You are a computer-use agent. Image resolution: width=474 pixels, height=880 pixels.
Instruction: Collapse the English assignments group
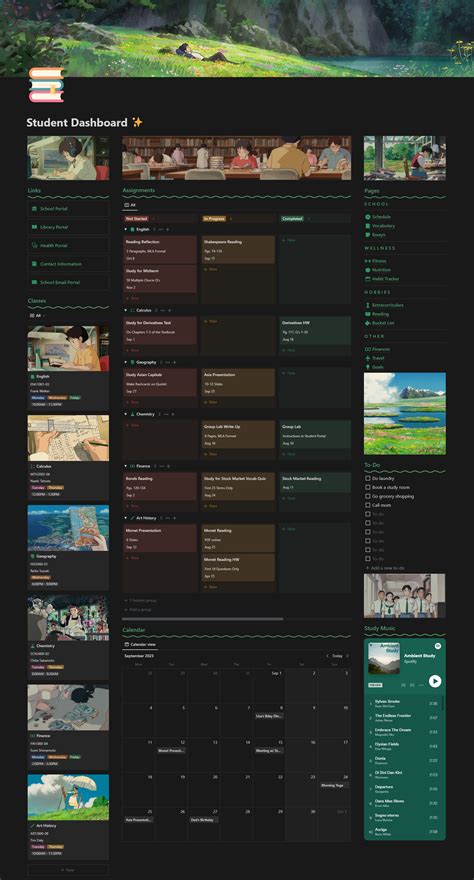click(x=125, y=230)
